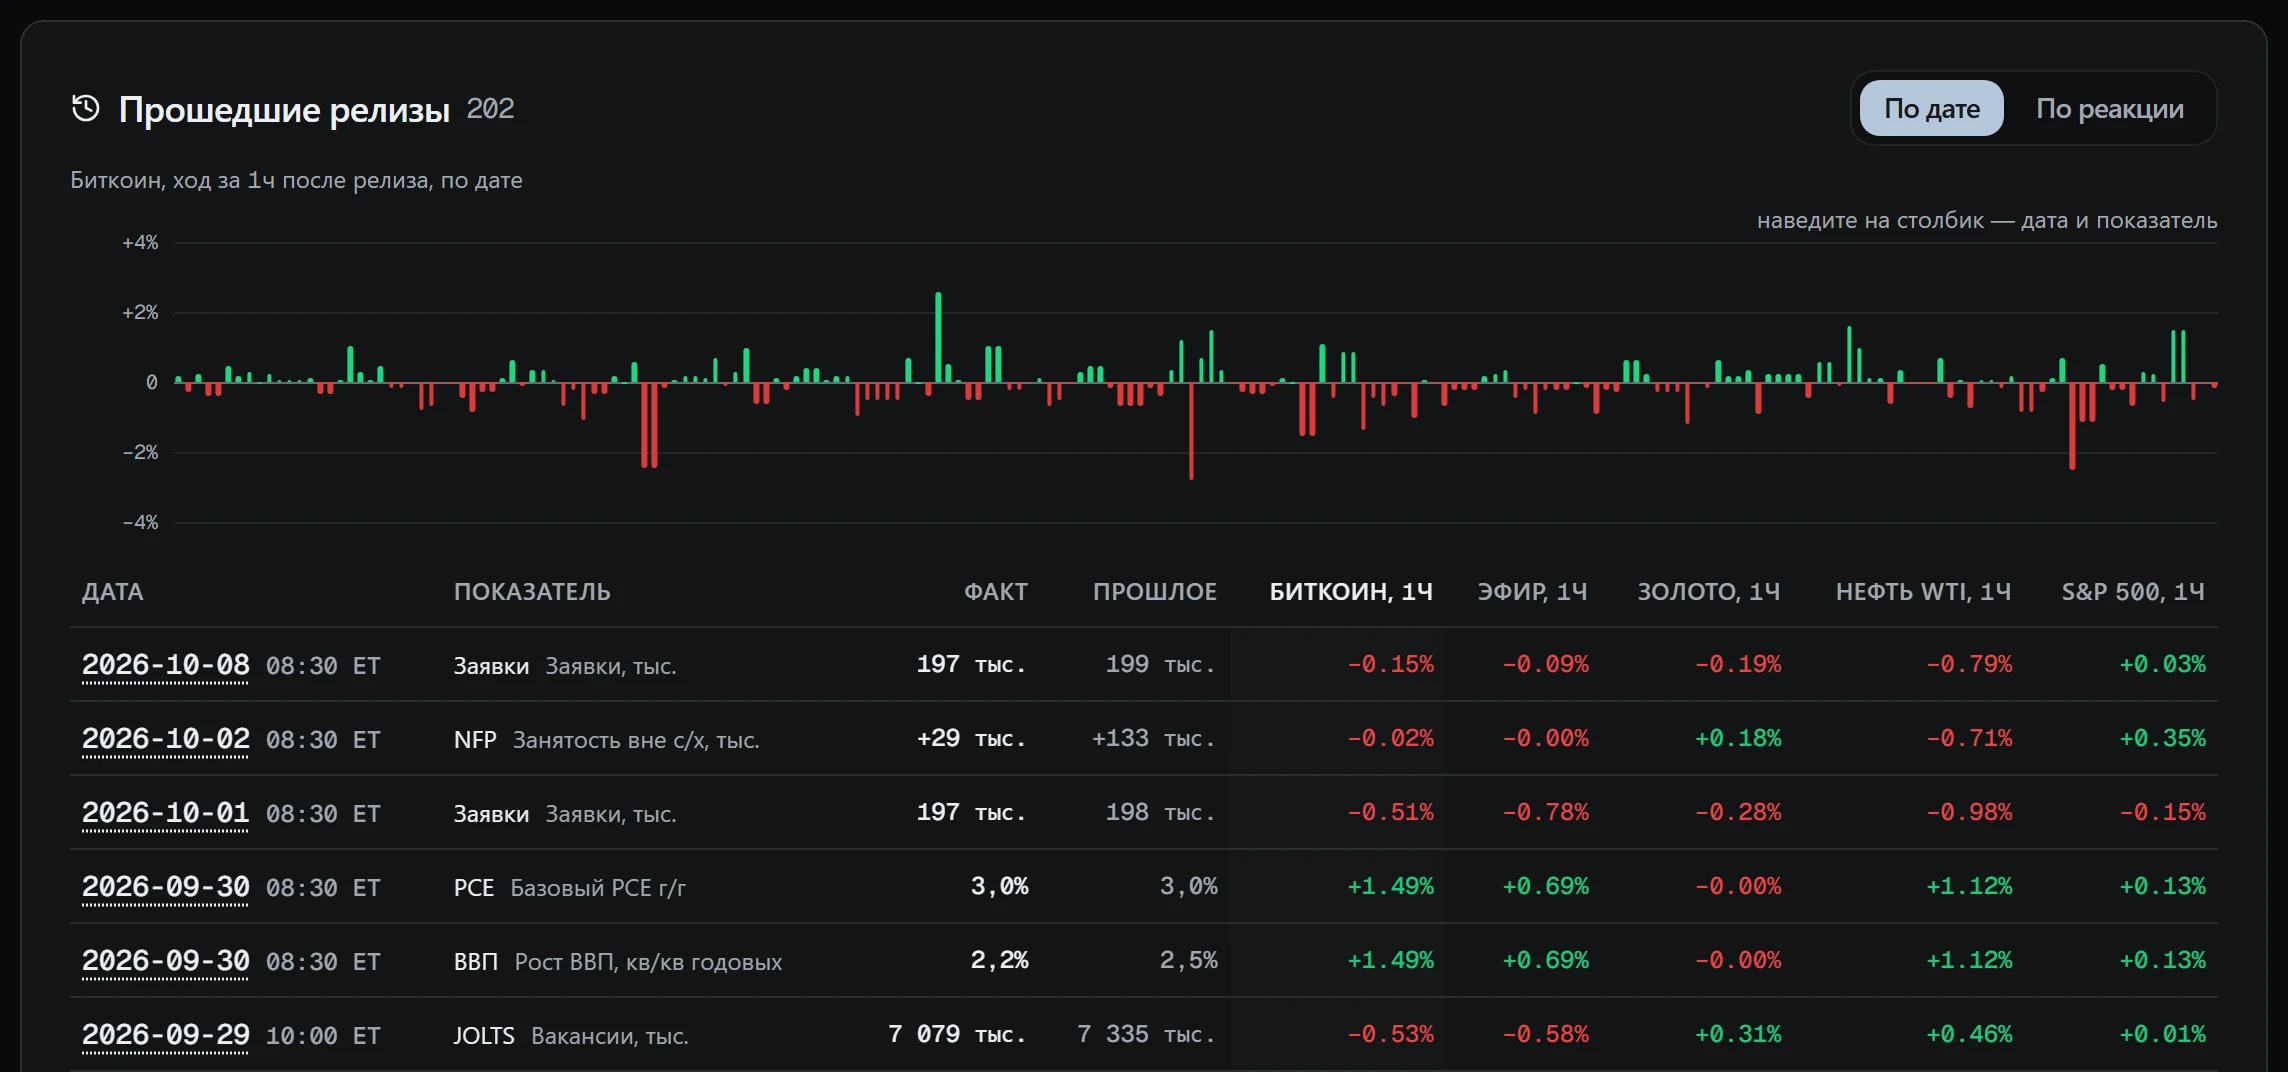Click the 2,5% previous value
Image resolution: width=2288 pixels, height=1072 pixels.
coord(1188,961)
